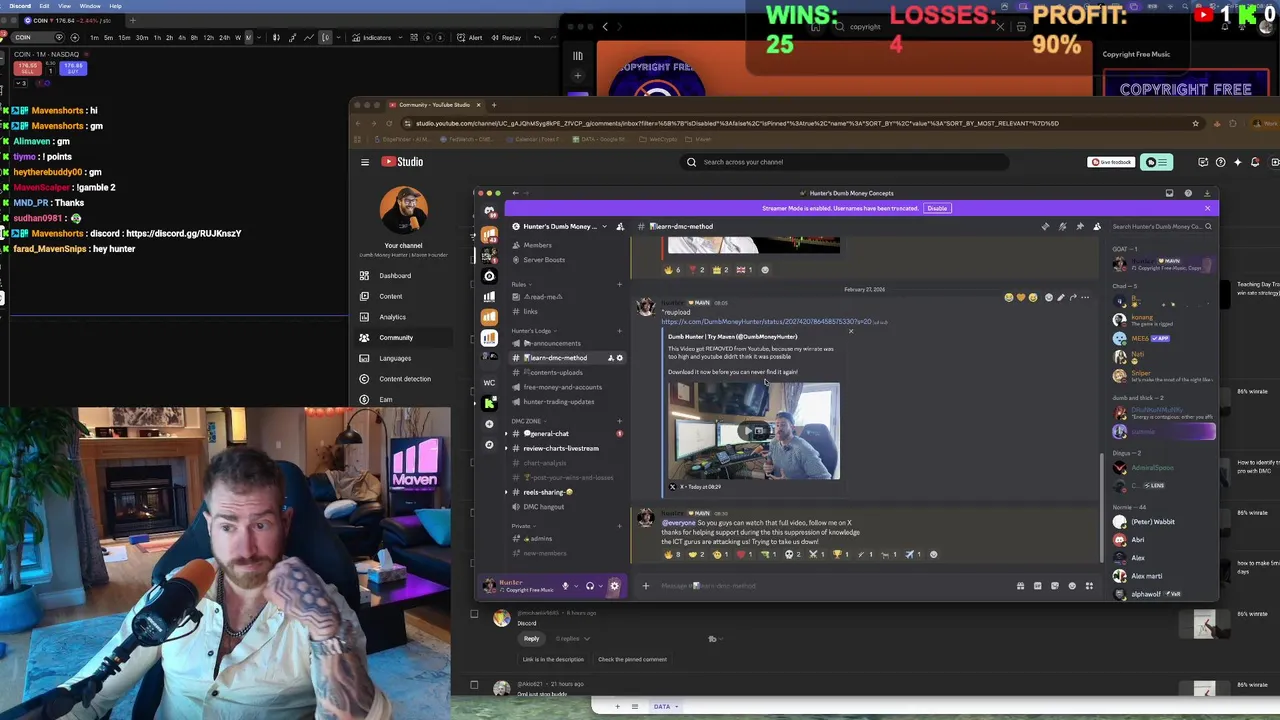Dismiss the Streamer Mode purple banner
Screen dimensions: 1280x720
(1207, 208)
